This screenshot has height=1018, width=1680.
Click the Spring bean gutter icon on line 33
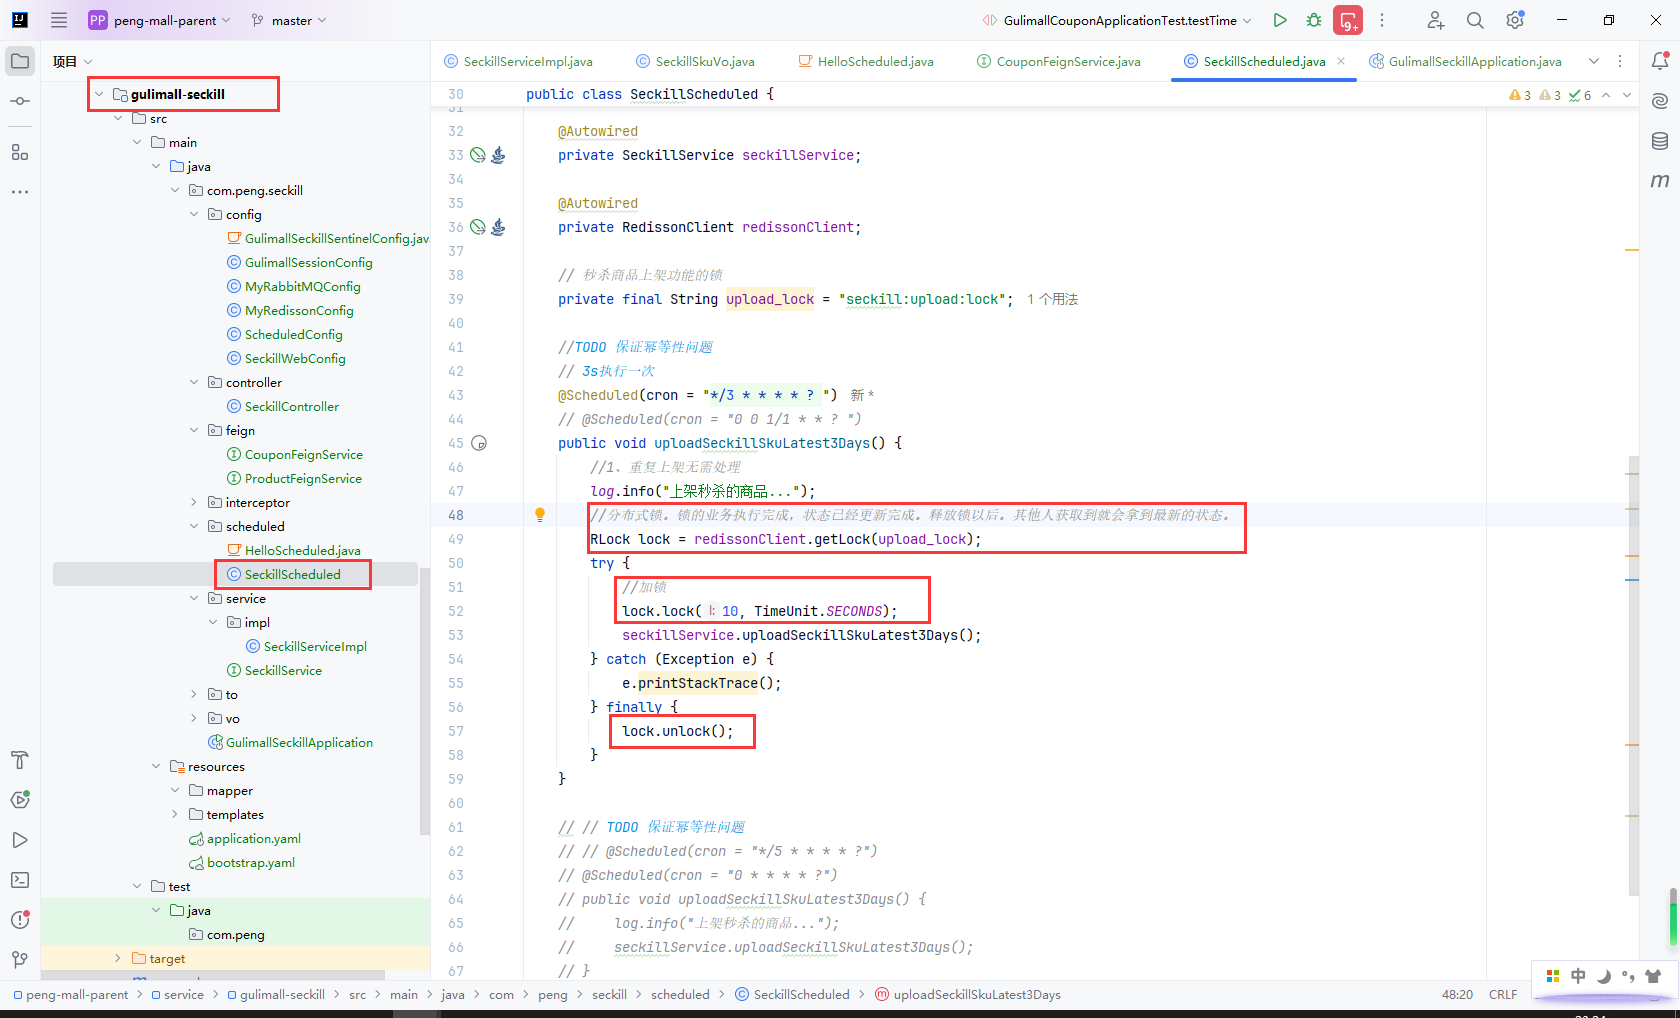pos(478,155)
